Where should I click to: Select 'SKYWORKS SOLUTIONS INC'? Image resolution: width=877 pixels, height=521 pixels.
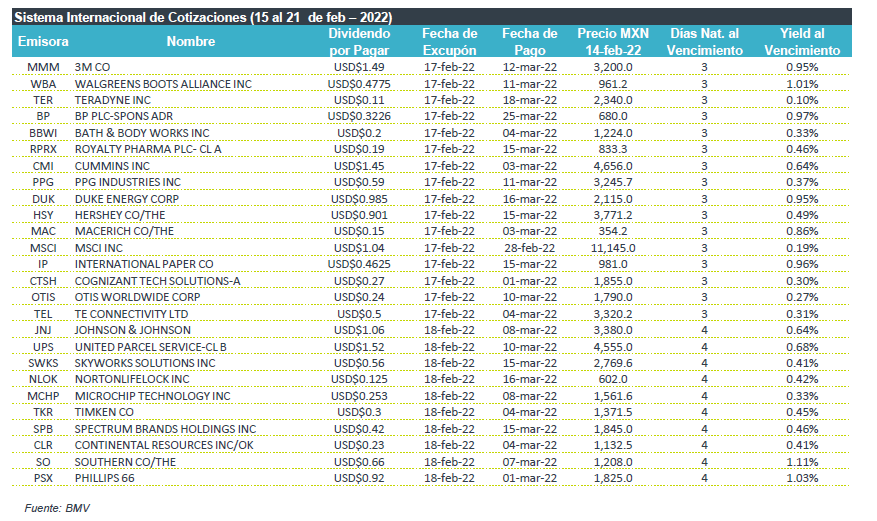coord(145,363)
